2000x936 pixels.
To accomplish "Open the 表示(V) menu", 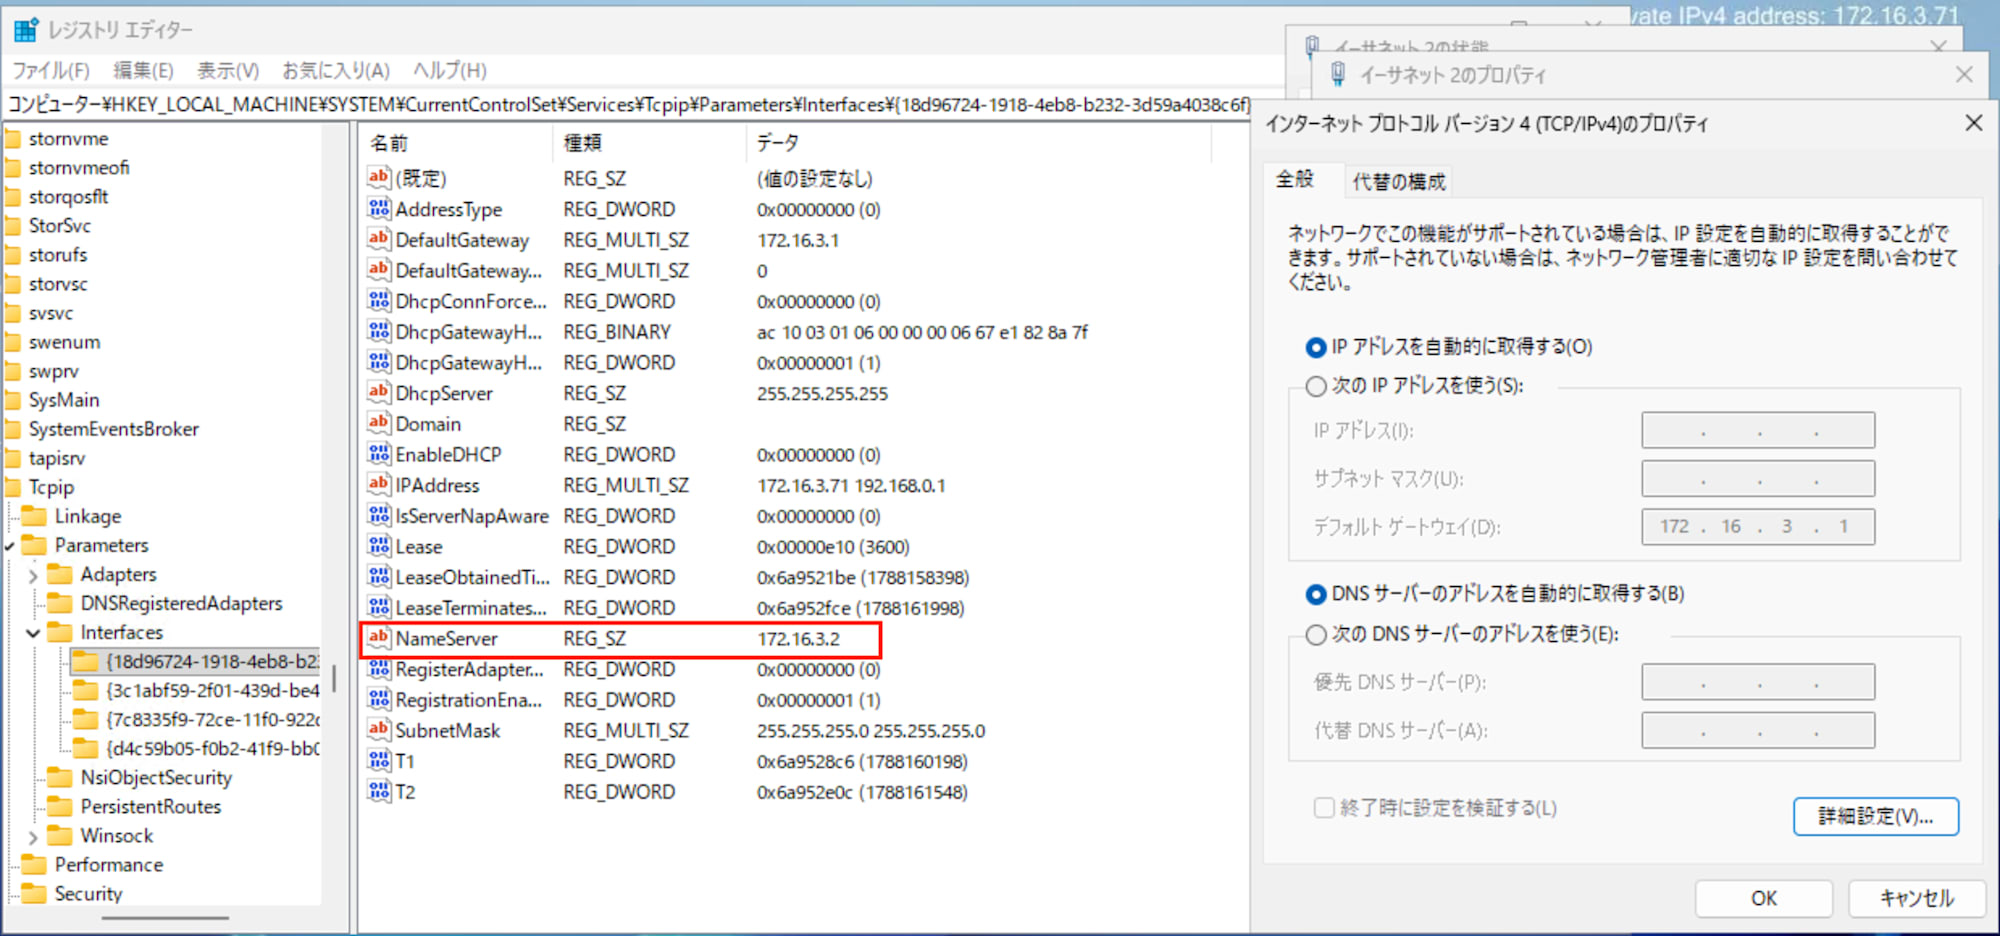I will [228, 70].
